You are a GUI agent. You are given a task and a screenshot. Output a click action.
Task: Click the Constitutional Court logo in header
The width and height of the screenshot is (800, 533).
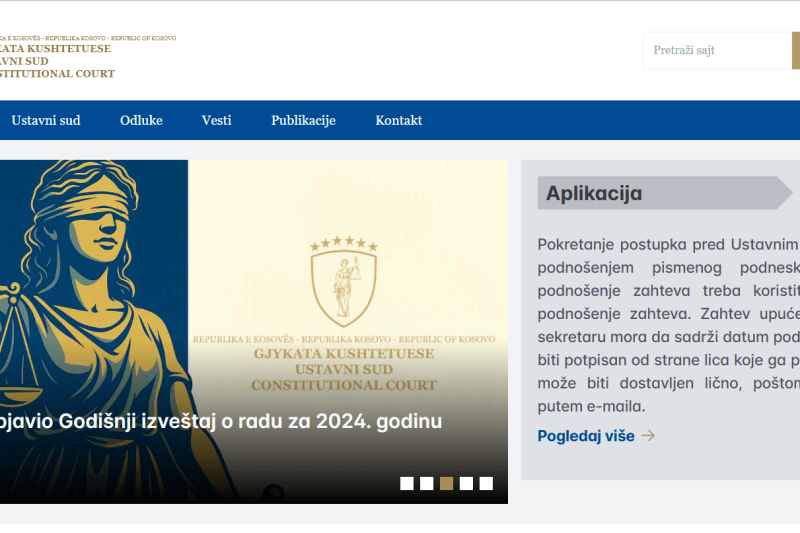tap(87, 56)
